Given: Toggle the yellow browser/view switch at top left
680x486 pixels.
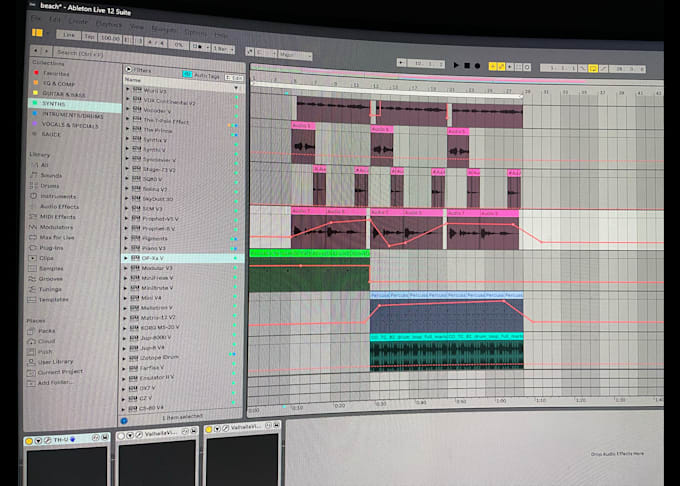Looking at the screenshot, I should [37, 33].
